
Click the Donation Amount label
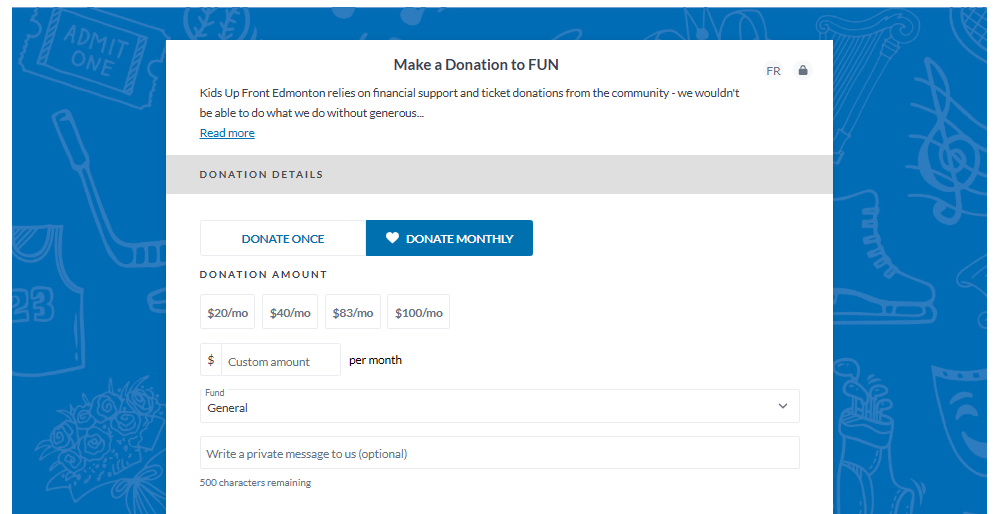pos(263,274)
